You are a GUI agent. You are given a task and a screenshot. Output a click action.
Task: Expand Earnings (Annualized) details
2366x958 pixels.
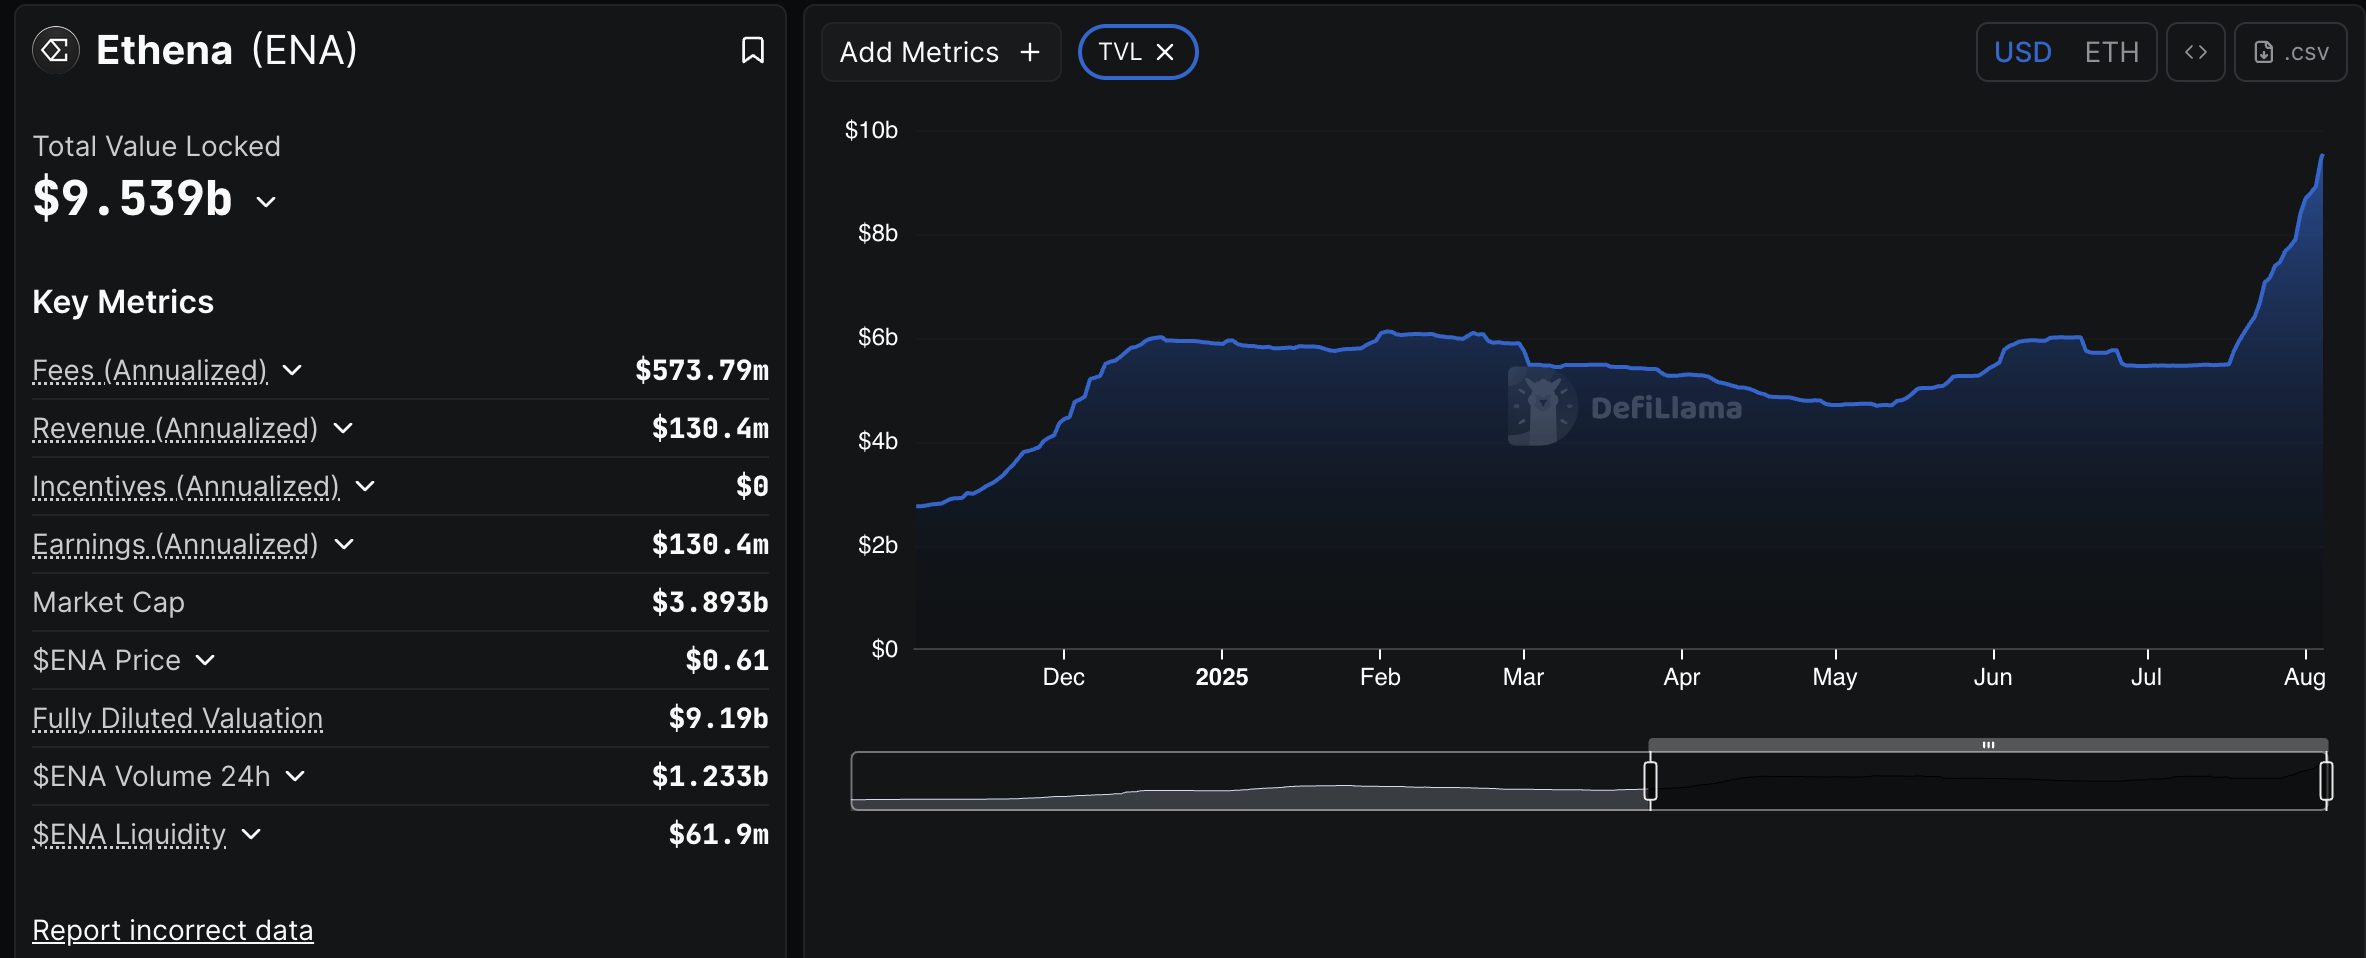pyautogui.click(x=344, y=544)
